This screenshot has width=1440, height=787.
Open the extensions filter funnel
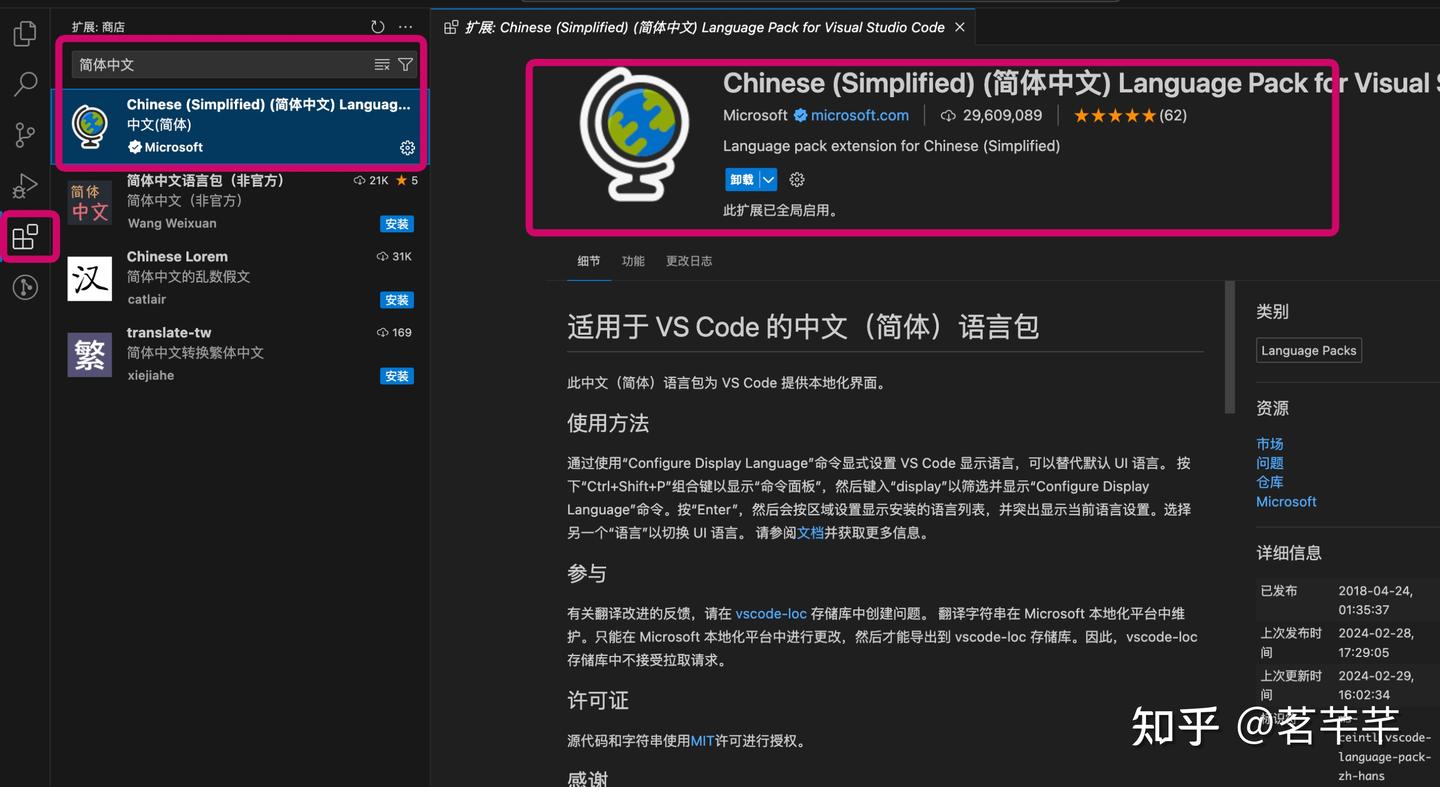[x=405, y=64]
